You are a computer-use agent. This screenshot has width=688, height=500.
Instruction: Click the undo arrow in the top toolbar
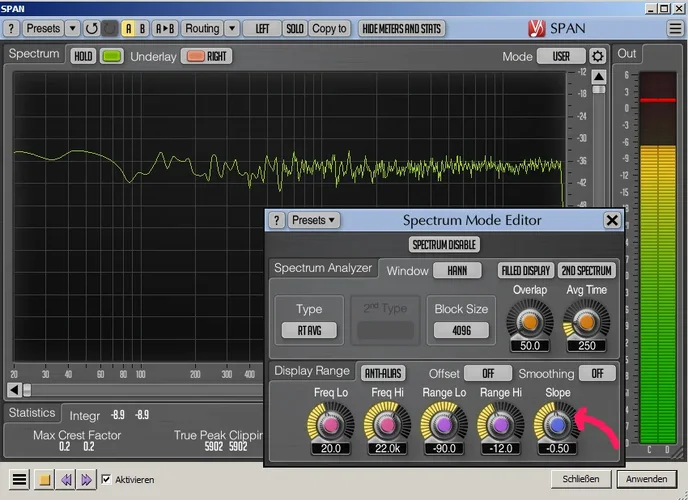(x=92, y=28)
